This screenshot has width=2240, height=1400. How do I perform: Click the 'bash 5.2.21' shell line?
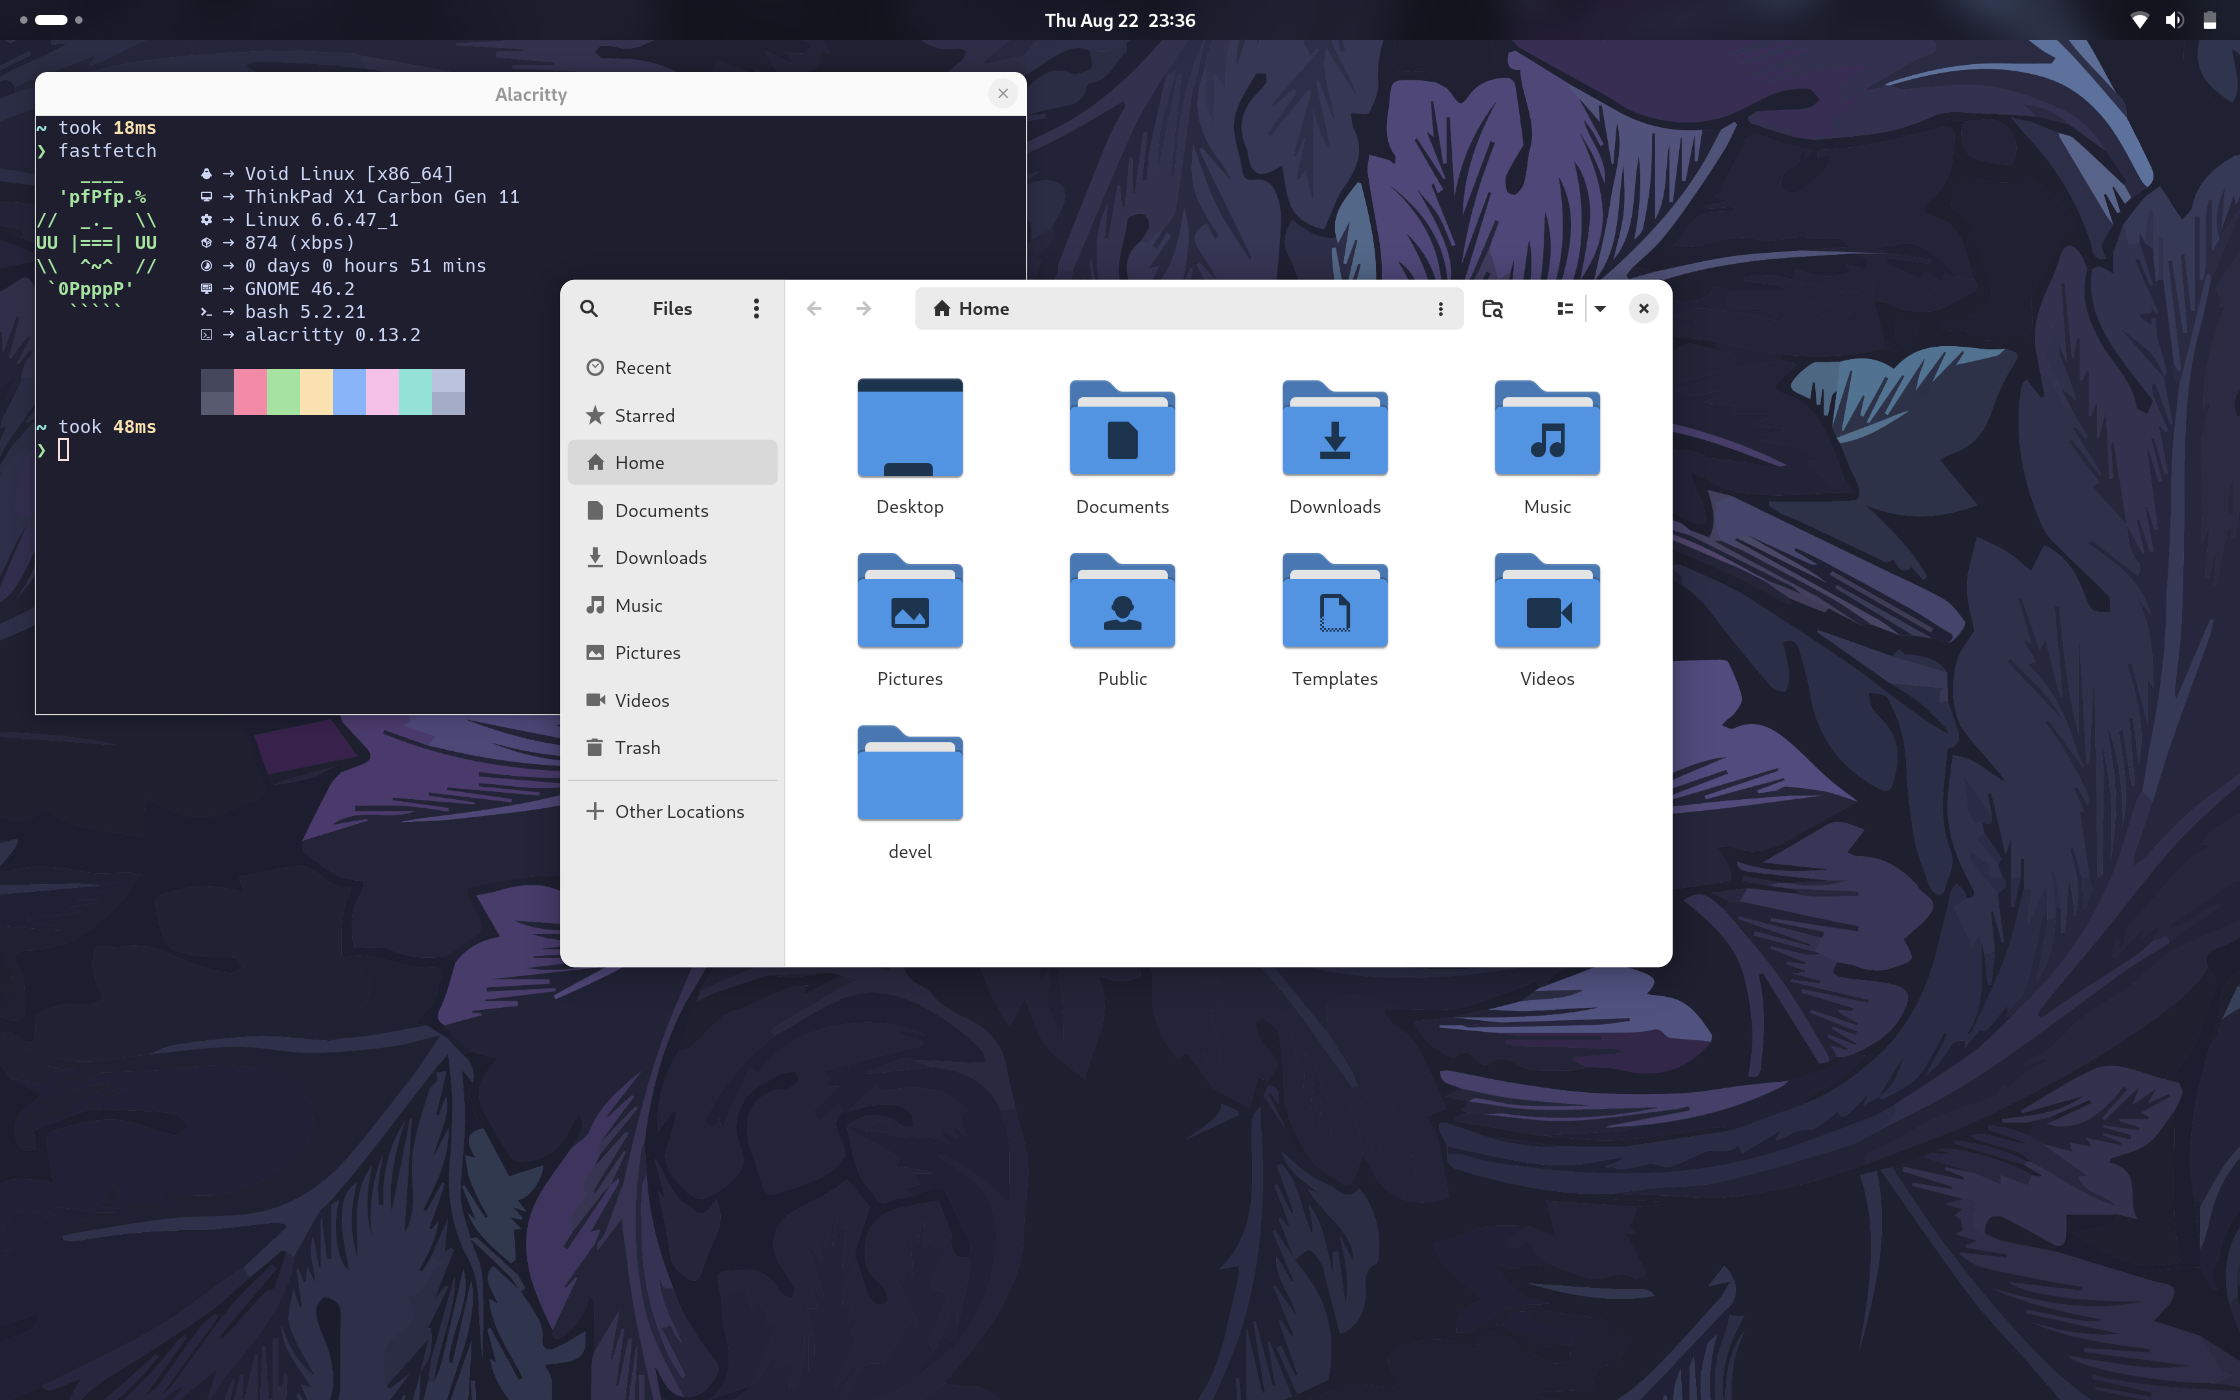pos(305,312)
